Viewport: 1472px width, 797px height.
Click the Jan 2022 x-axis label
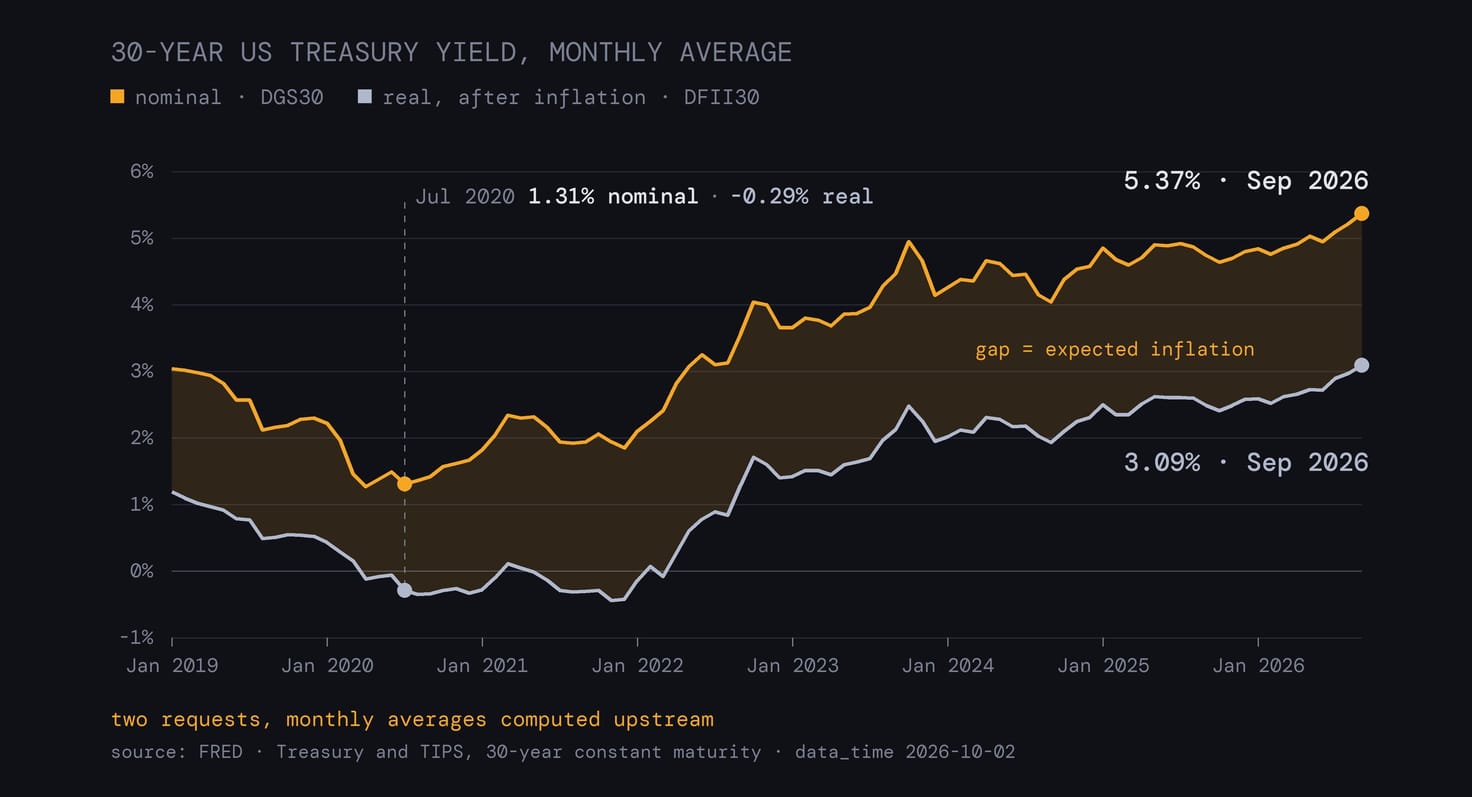click(x=637, y=665)
